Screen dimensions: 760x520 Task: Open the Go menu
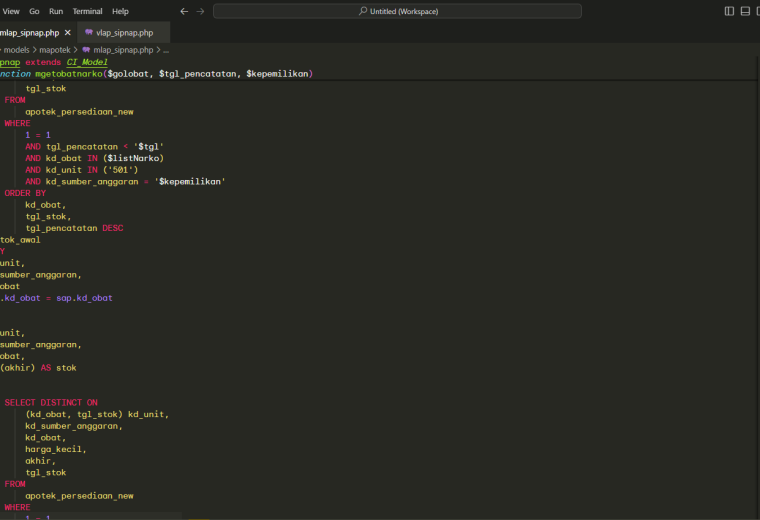pos(34,11)
